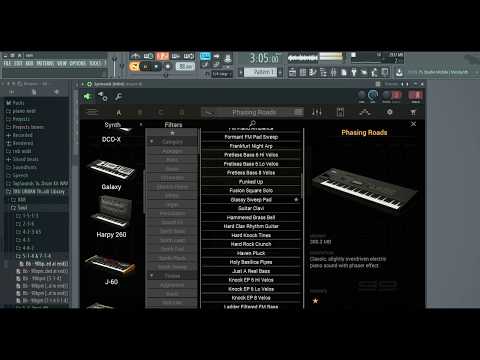Open the PATTERNS menu
Image resolution: width=480 pixels, height=360 pixels.
[45, 63]
